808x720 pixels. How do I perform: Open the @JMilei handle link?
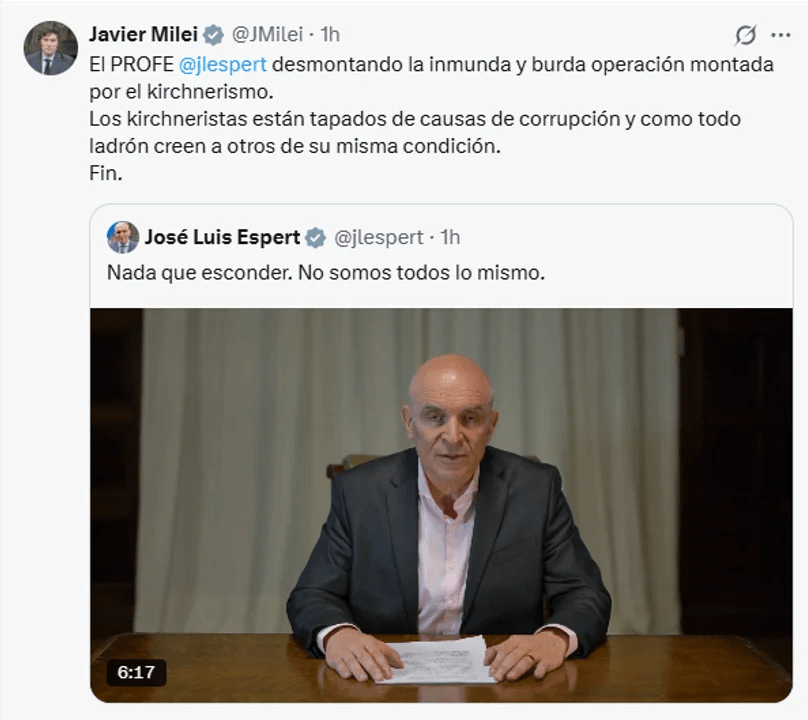(x=267, y=35)
